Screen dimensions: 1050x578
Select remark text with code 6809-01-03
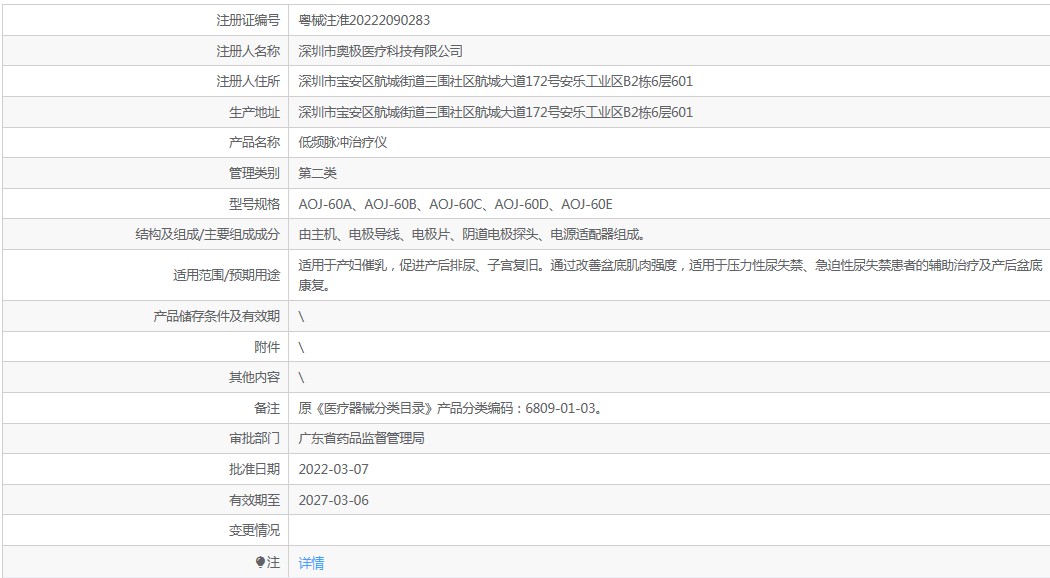(451, 409)
